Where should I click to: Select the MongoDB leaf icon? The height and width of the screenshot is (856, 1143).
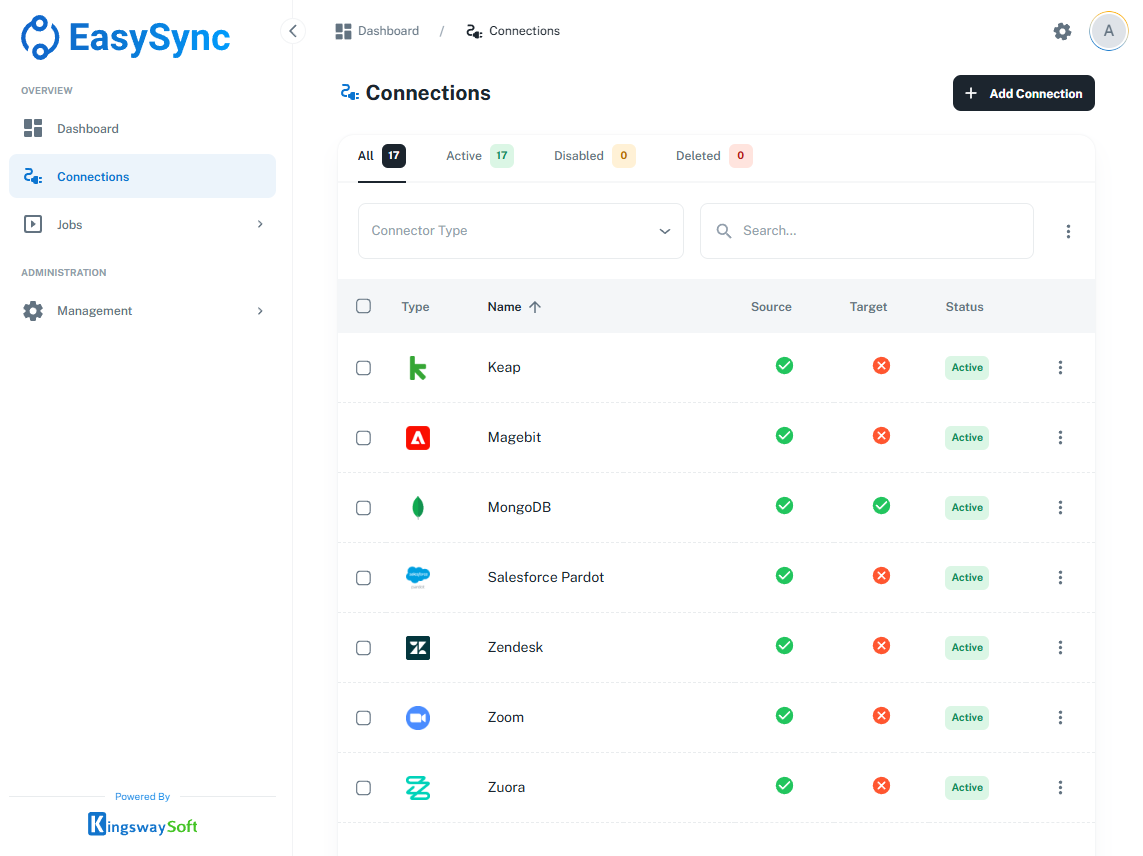coord(417,507)
